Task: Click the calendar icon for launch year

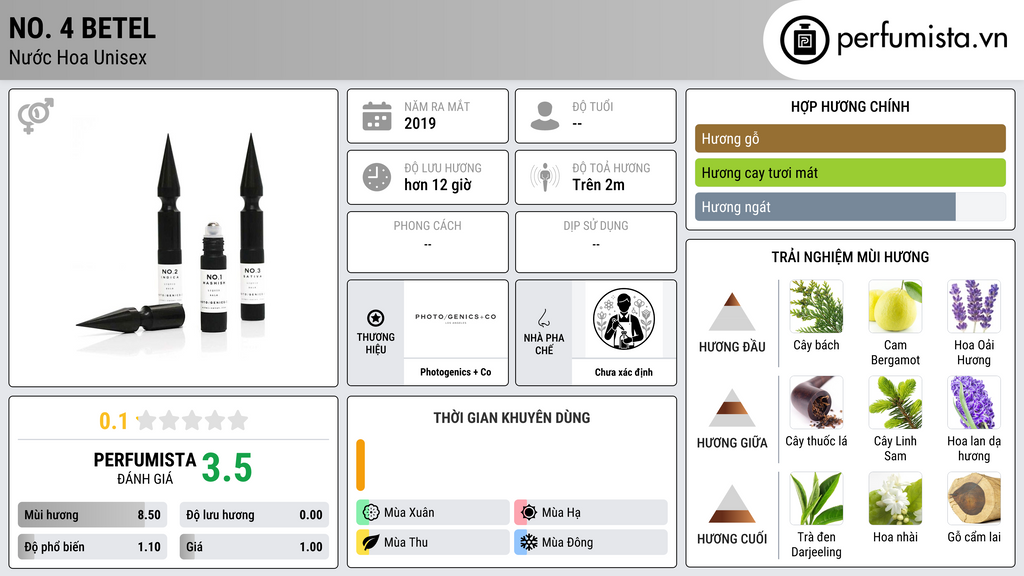Action: coord(377,116)
